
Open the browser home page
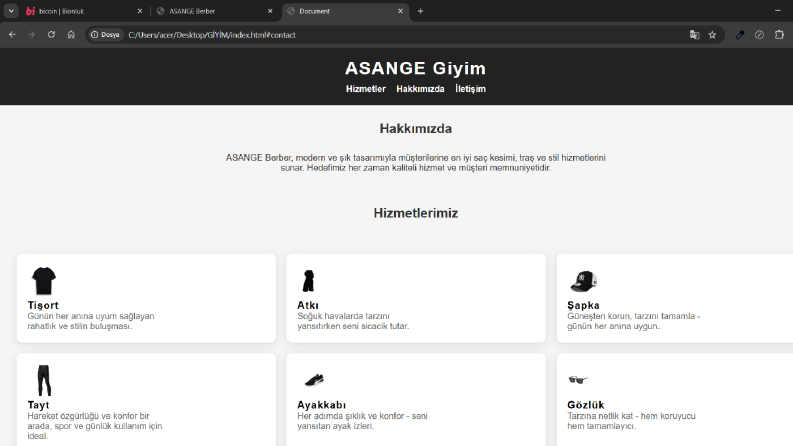(71, 35)
